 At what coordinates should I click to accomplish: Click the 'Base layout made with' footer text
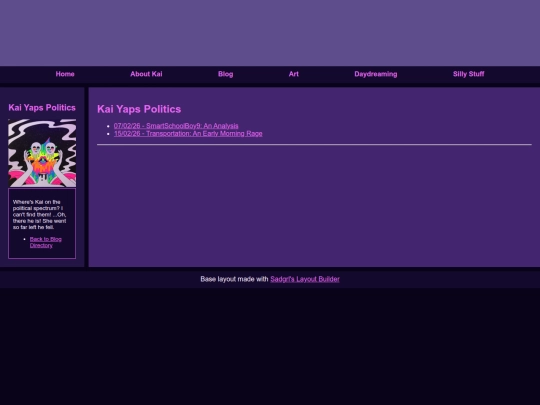[234, 279]
